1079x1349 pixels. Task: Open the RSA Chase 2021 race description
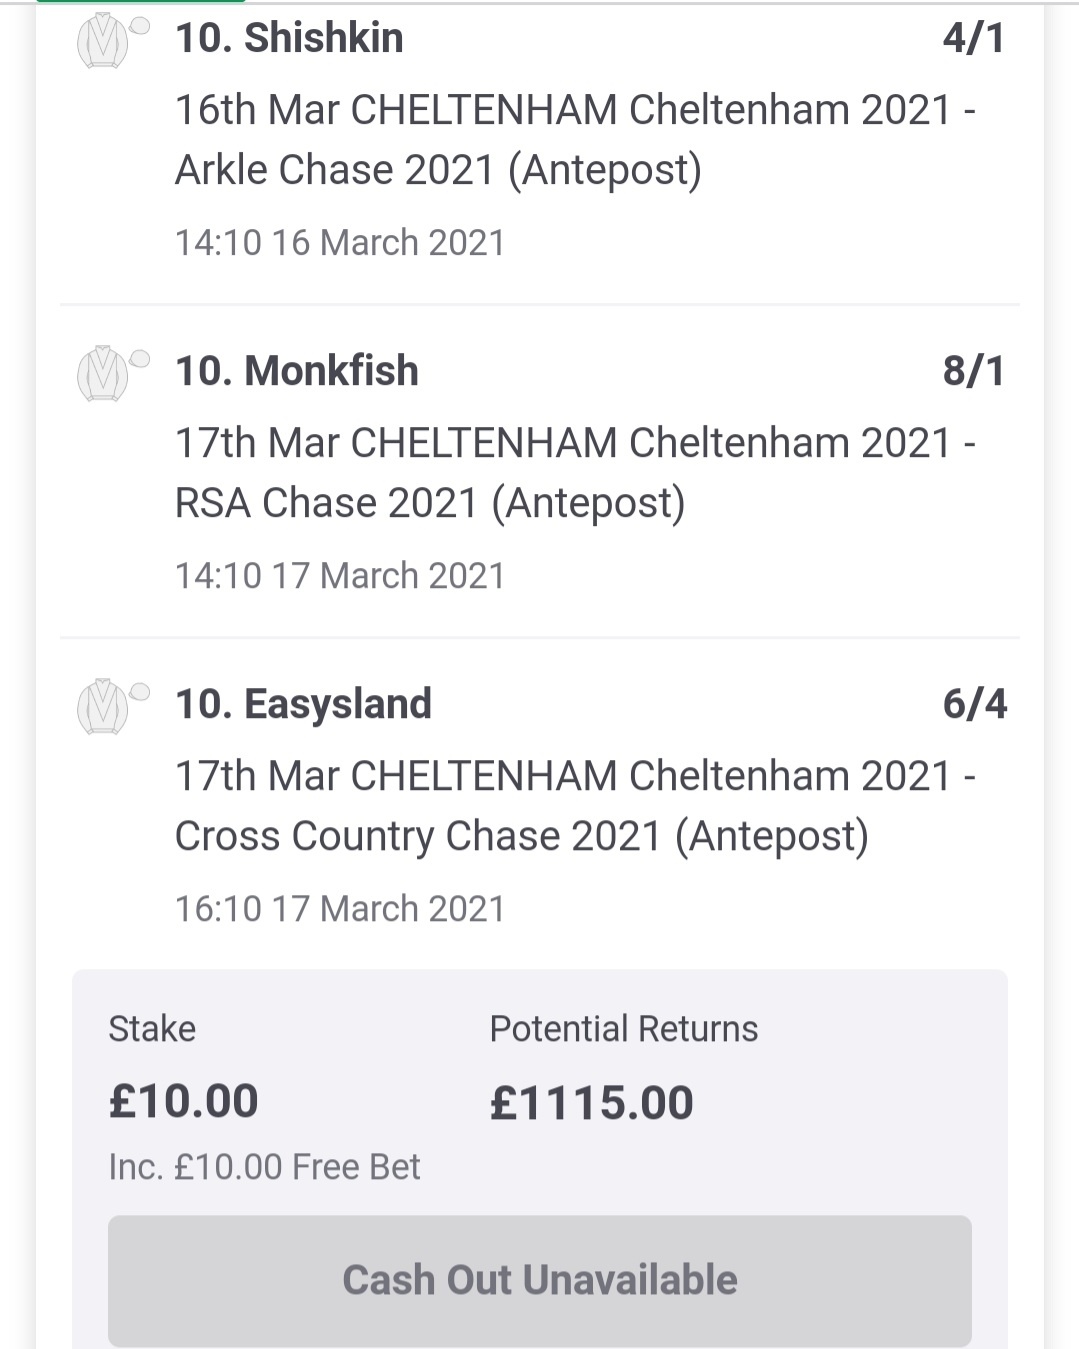(575, 472)
